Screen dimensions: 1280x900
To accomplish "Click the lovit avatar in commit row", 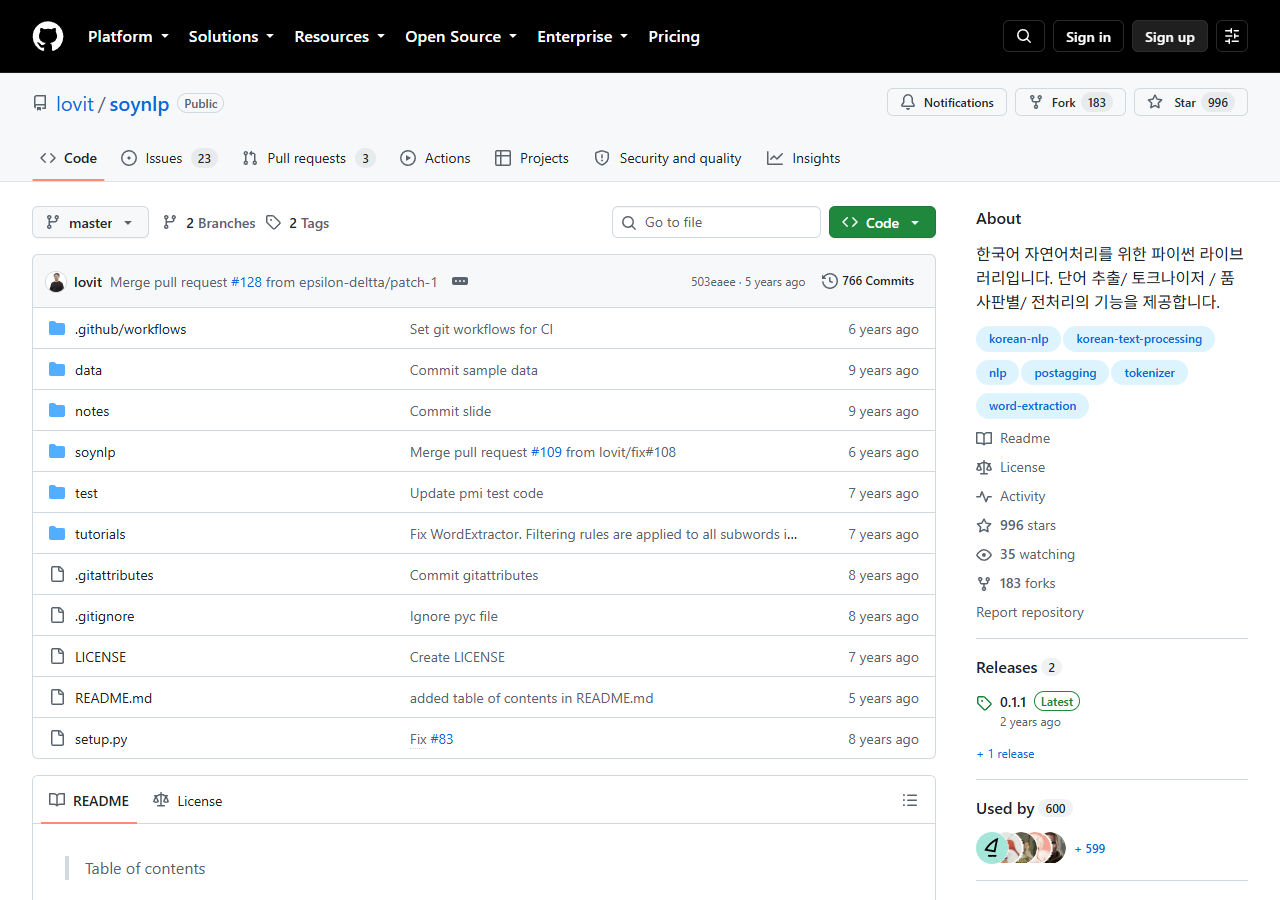I will pos(56,282).
